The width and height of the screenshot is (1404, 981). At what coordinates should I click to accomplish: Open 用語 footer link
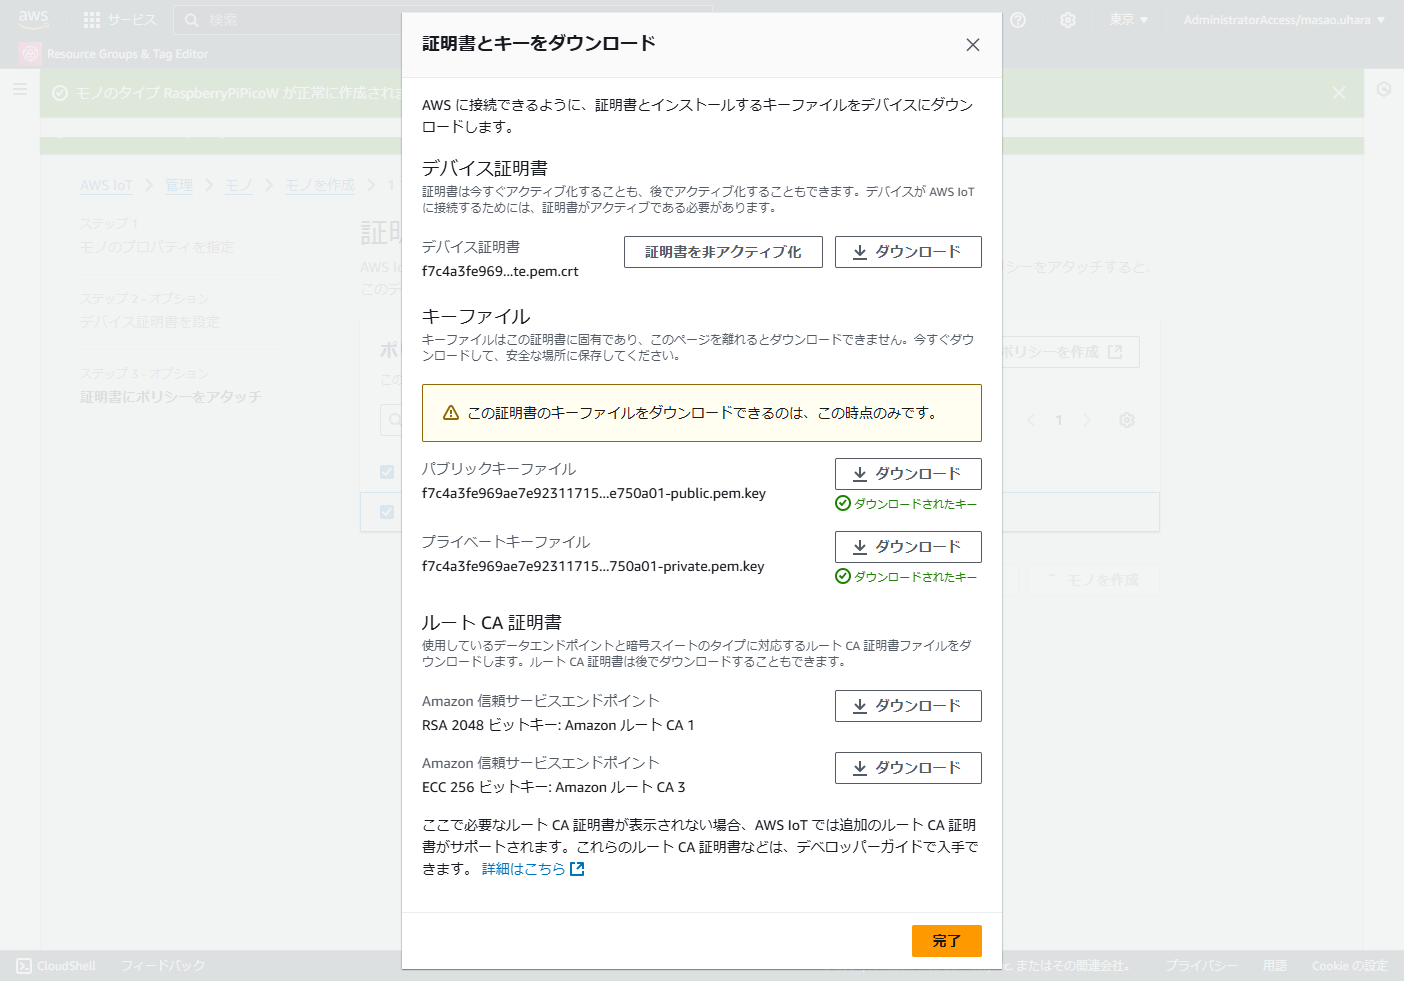click(x=1275, y=966)
